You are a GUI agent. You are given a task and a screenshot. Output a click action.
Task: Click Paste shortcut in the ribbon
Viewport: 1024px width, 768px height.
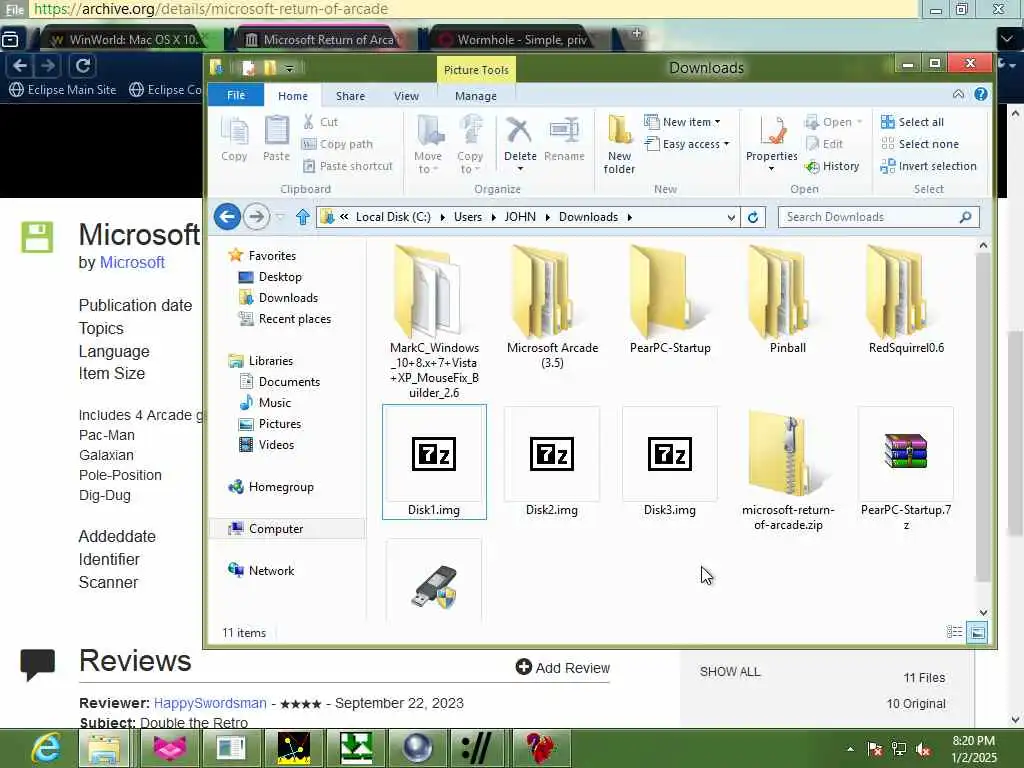coord(348,167)
